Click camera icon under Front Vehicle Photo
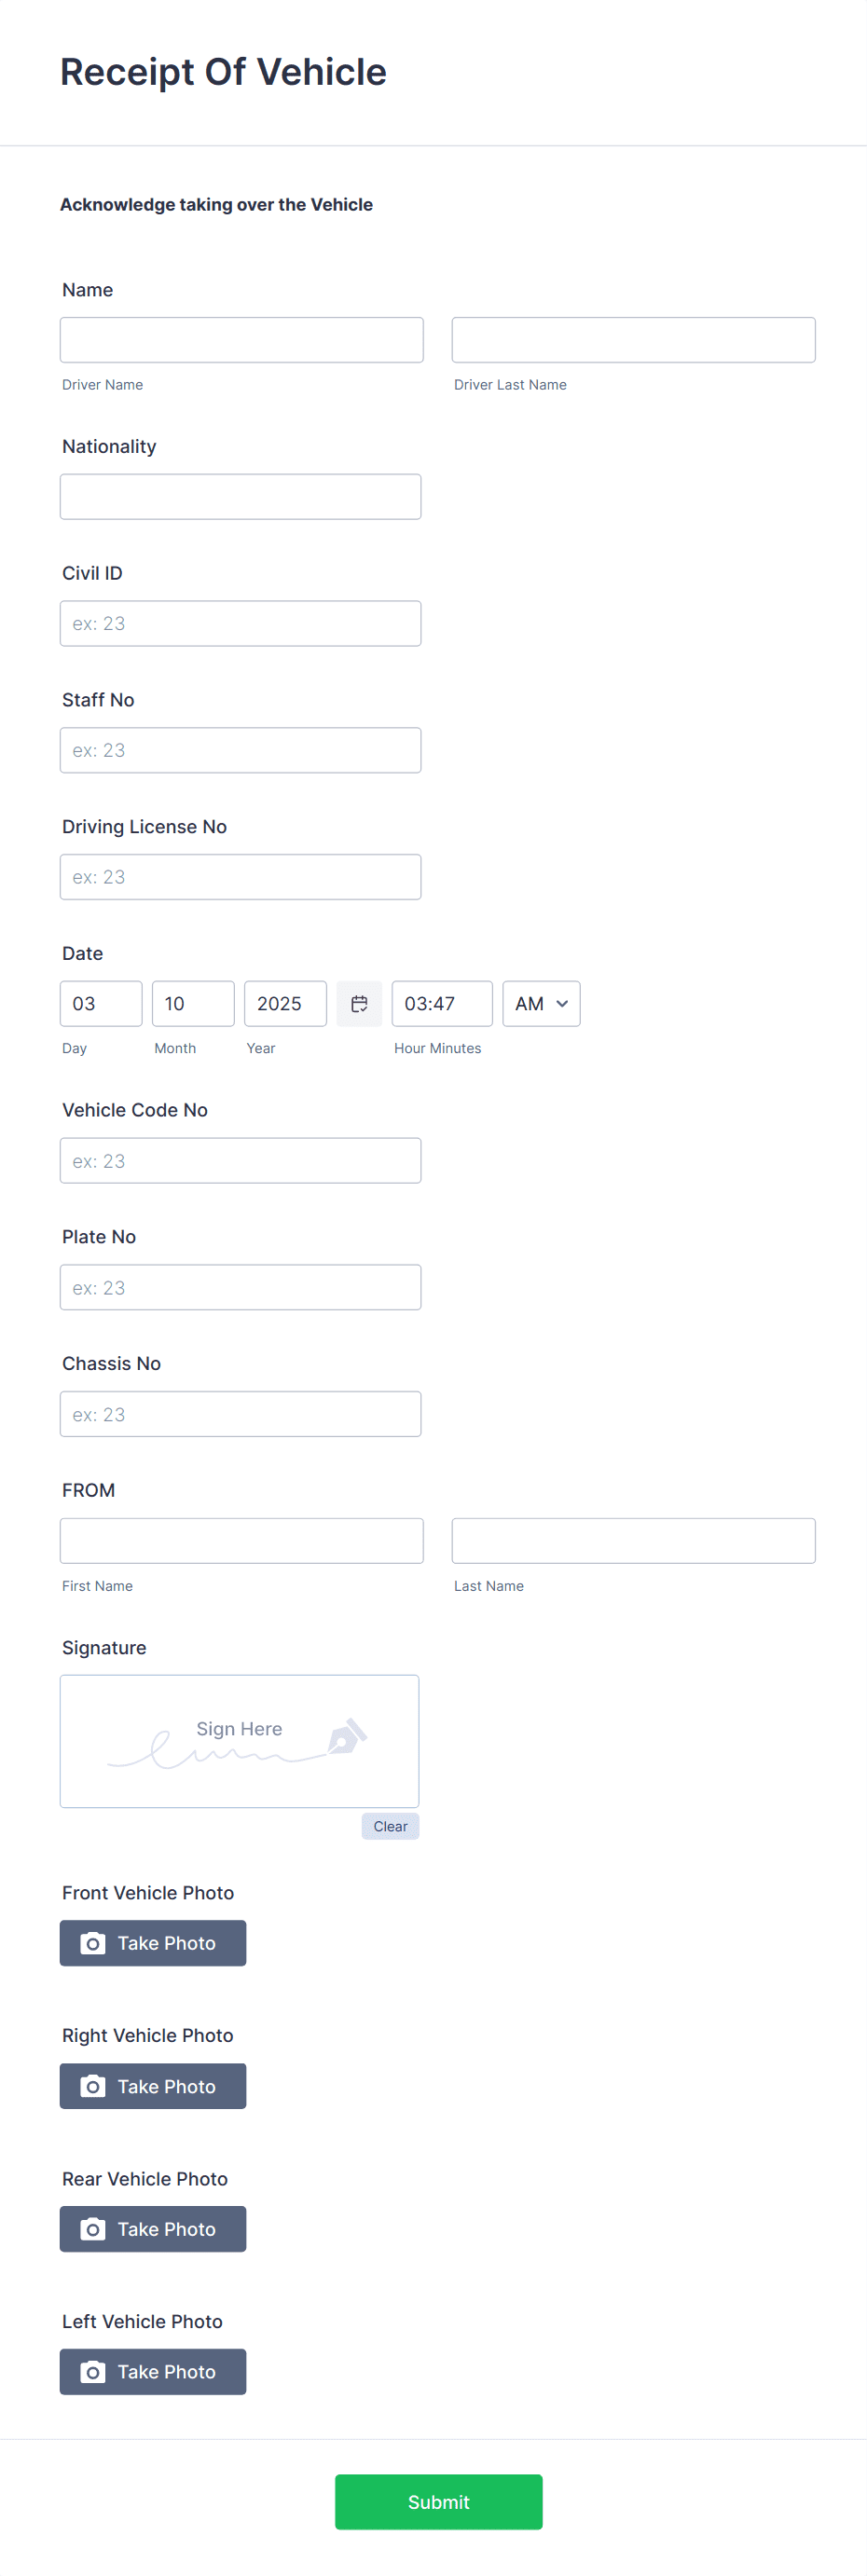The width and height of the screenshot is (867, 2576). tap(93, 1943)
